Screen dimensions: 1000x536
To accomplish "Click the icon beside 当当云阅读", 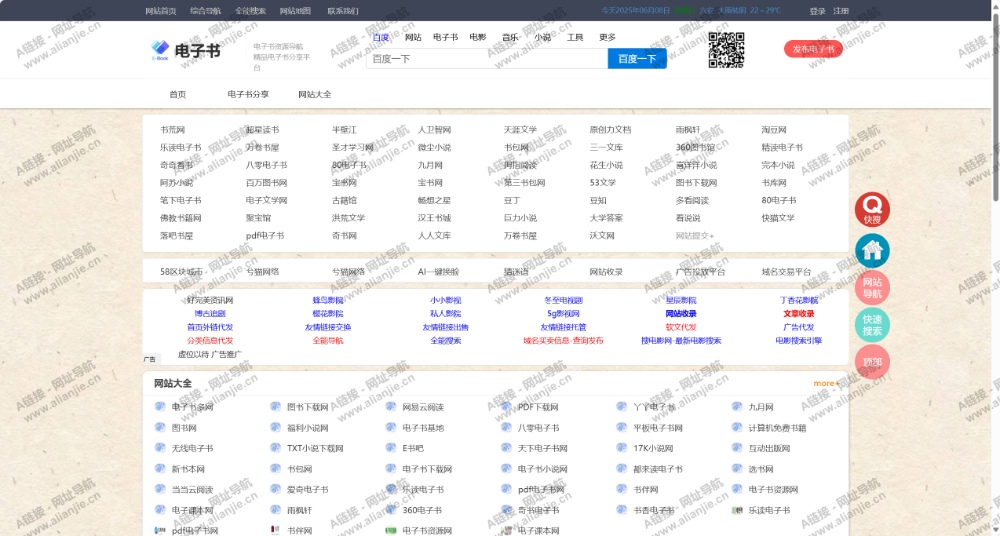I will (160, 489).
